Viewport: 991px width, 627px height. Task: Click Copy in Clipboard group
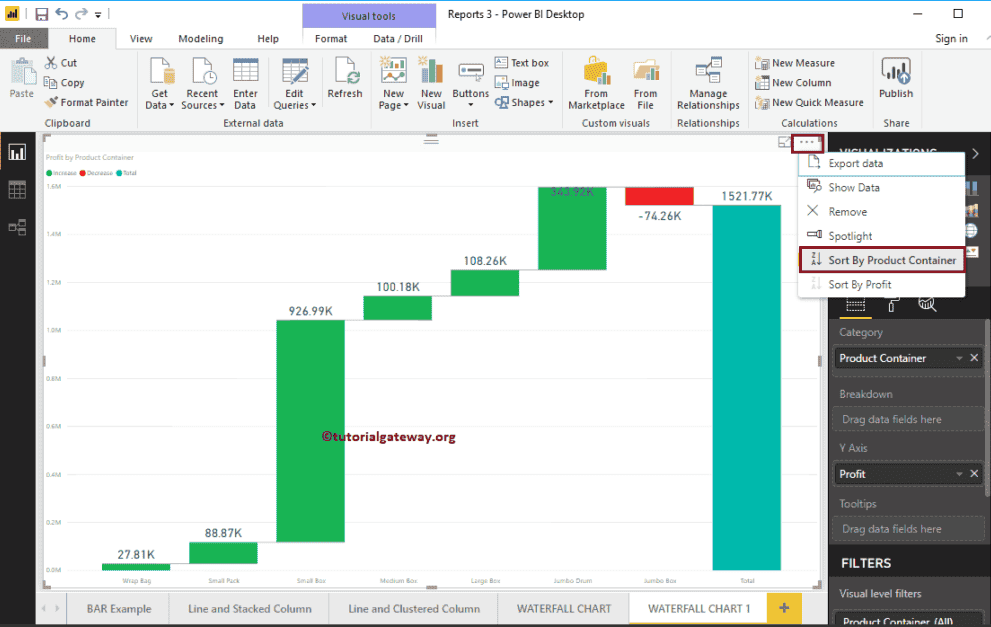(64, 82)
